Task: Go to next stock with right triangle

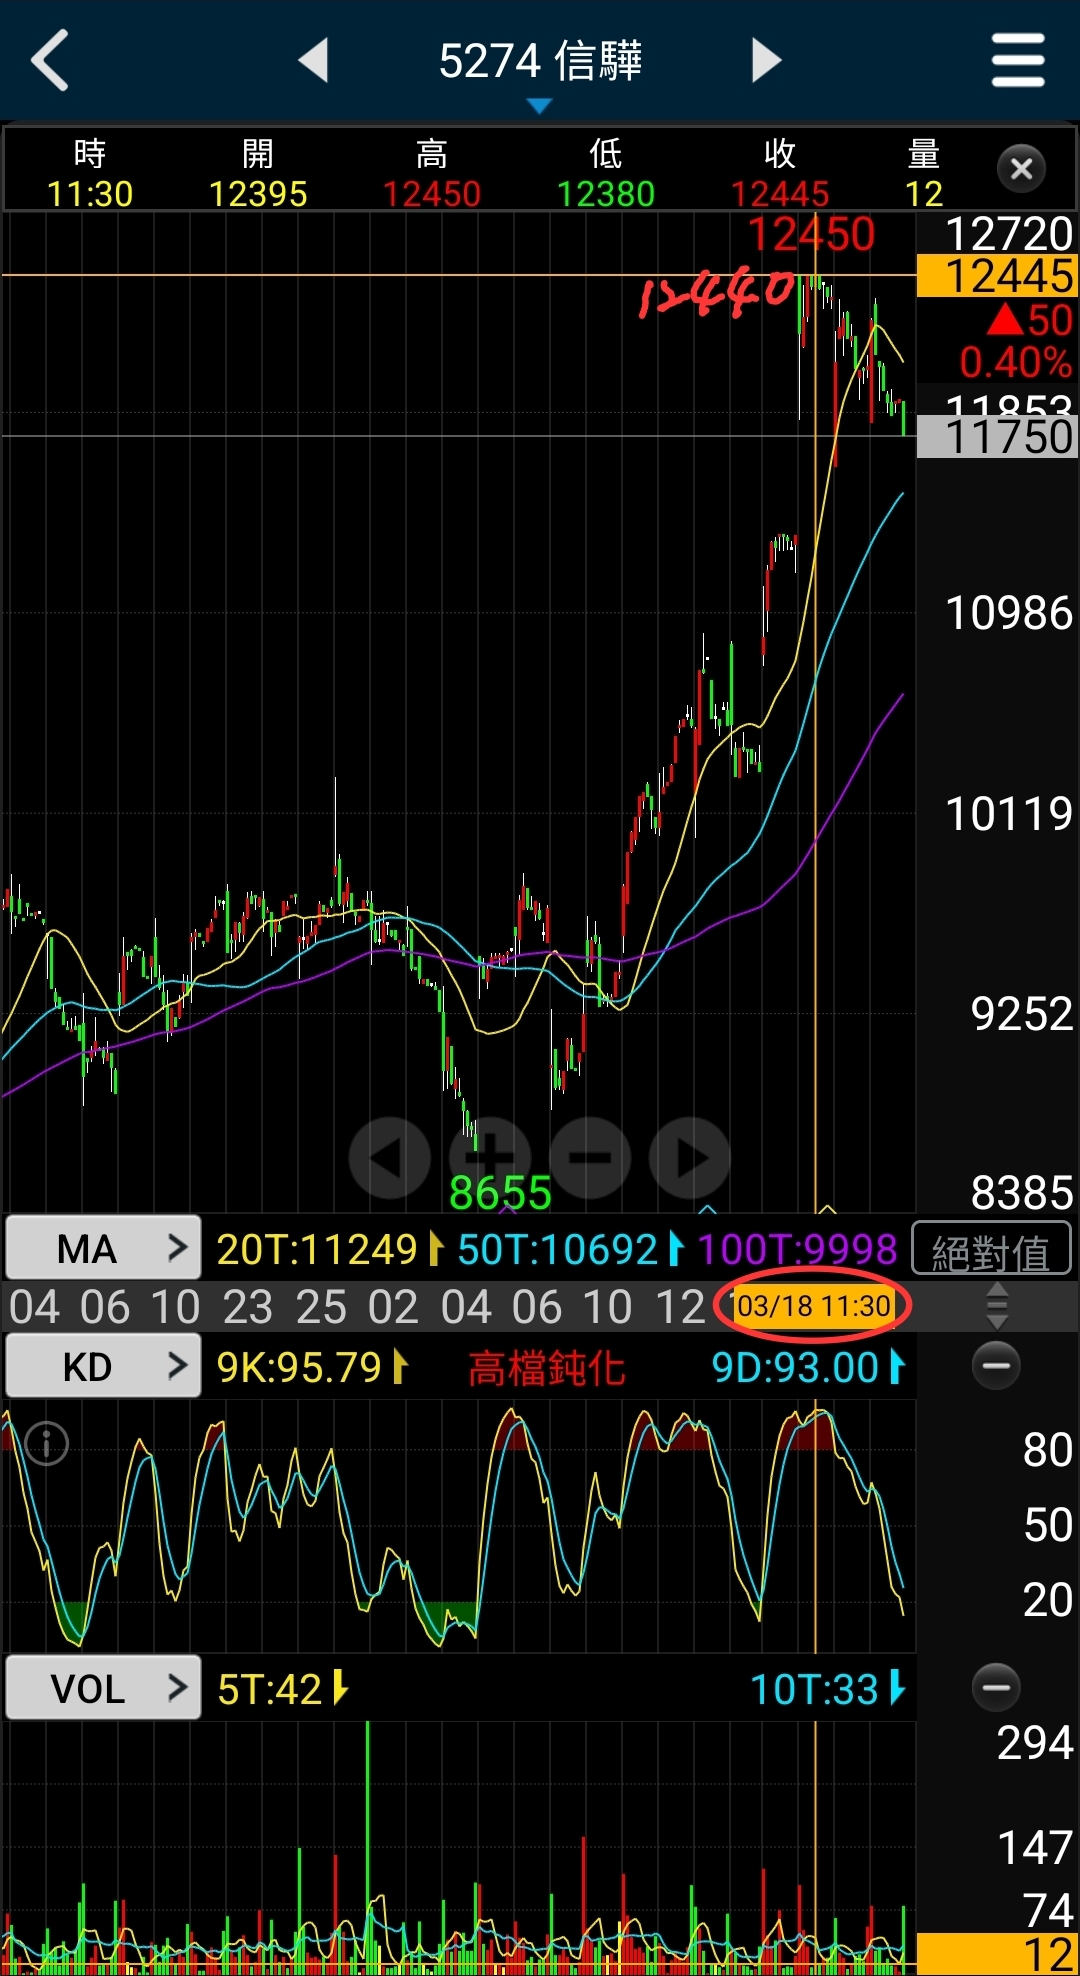Action: [x=765, y=61]
